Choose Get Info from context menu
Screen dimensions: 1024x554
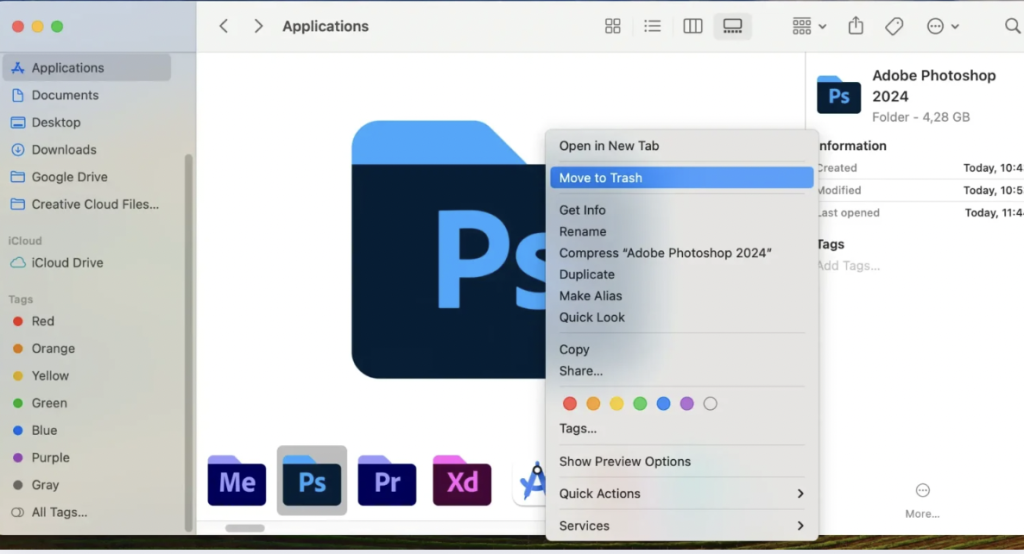[x=583, y=210]
